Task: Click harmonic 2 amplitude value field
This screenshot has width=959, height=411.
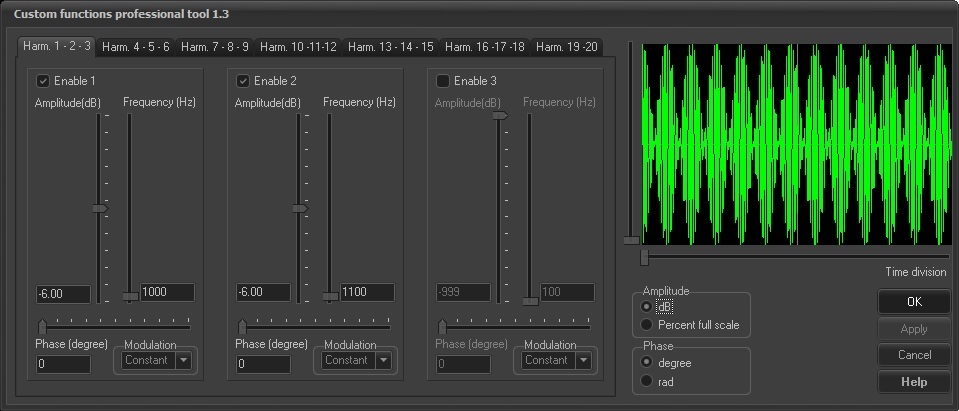Action: (x=263, y=293)
